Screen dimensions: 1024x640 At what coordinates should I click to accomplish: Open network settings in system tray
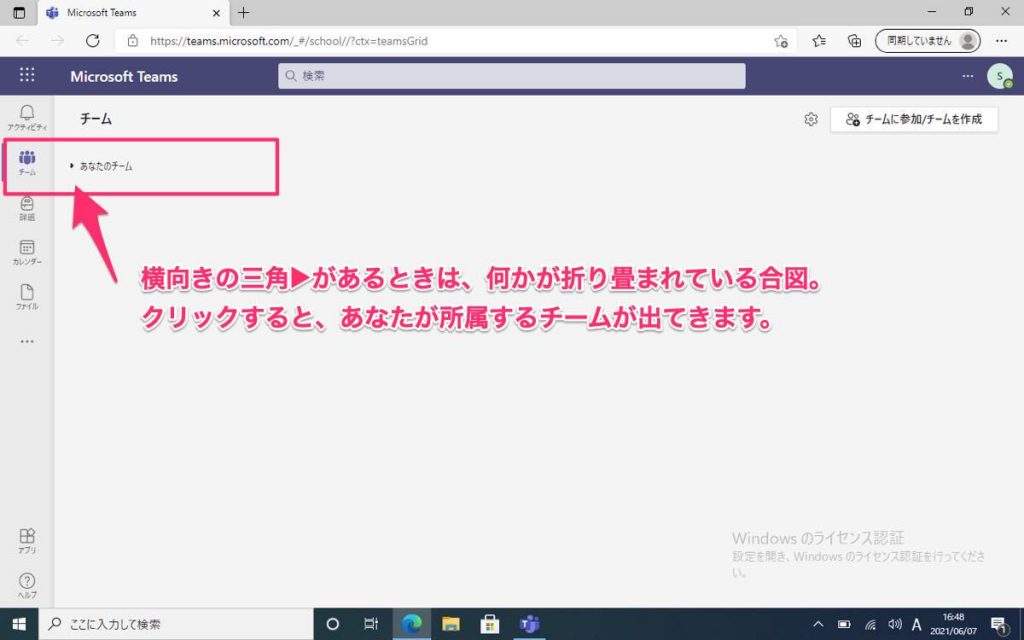[870, 624]
